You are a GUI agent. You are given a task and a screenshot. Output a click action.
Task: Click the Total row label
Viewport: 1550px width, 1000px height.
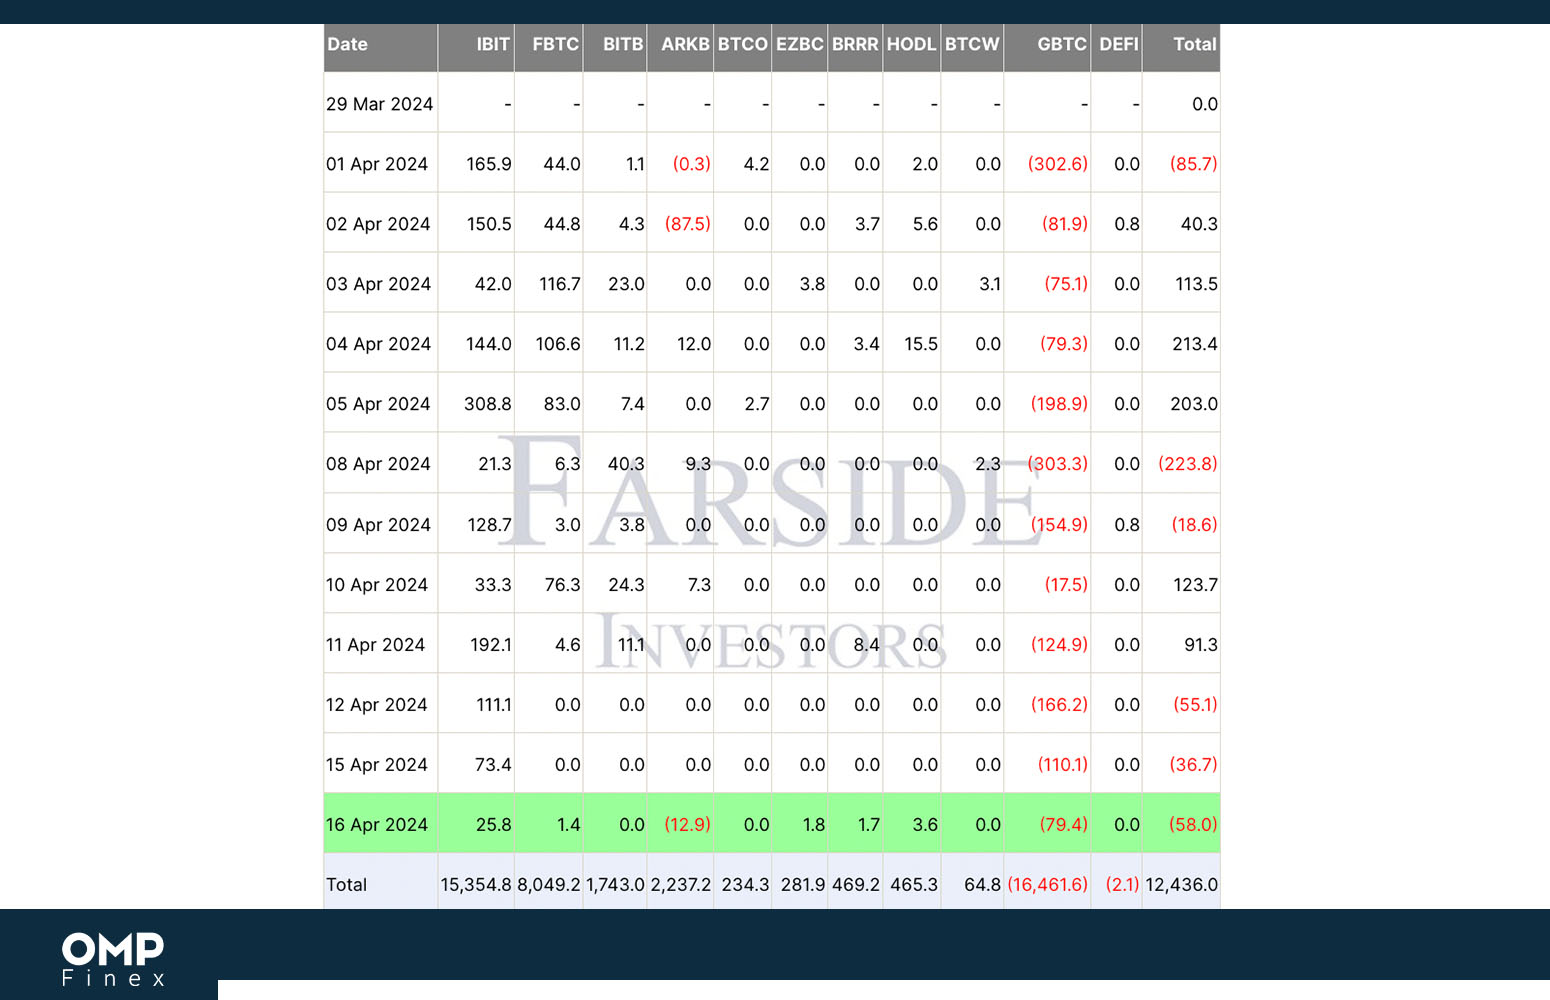tap(346, 885)
